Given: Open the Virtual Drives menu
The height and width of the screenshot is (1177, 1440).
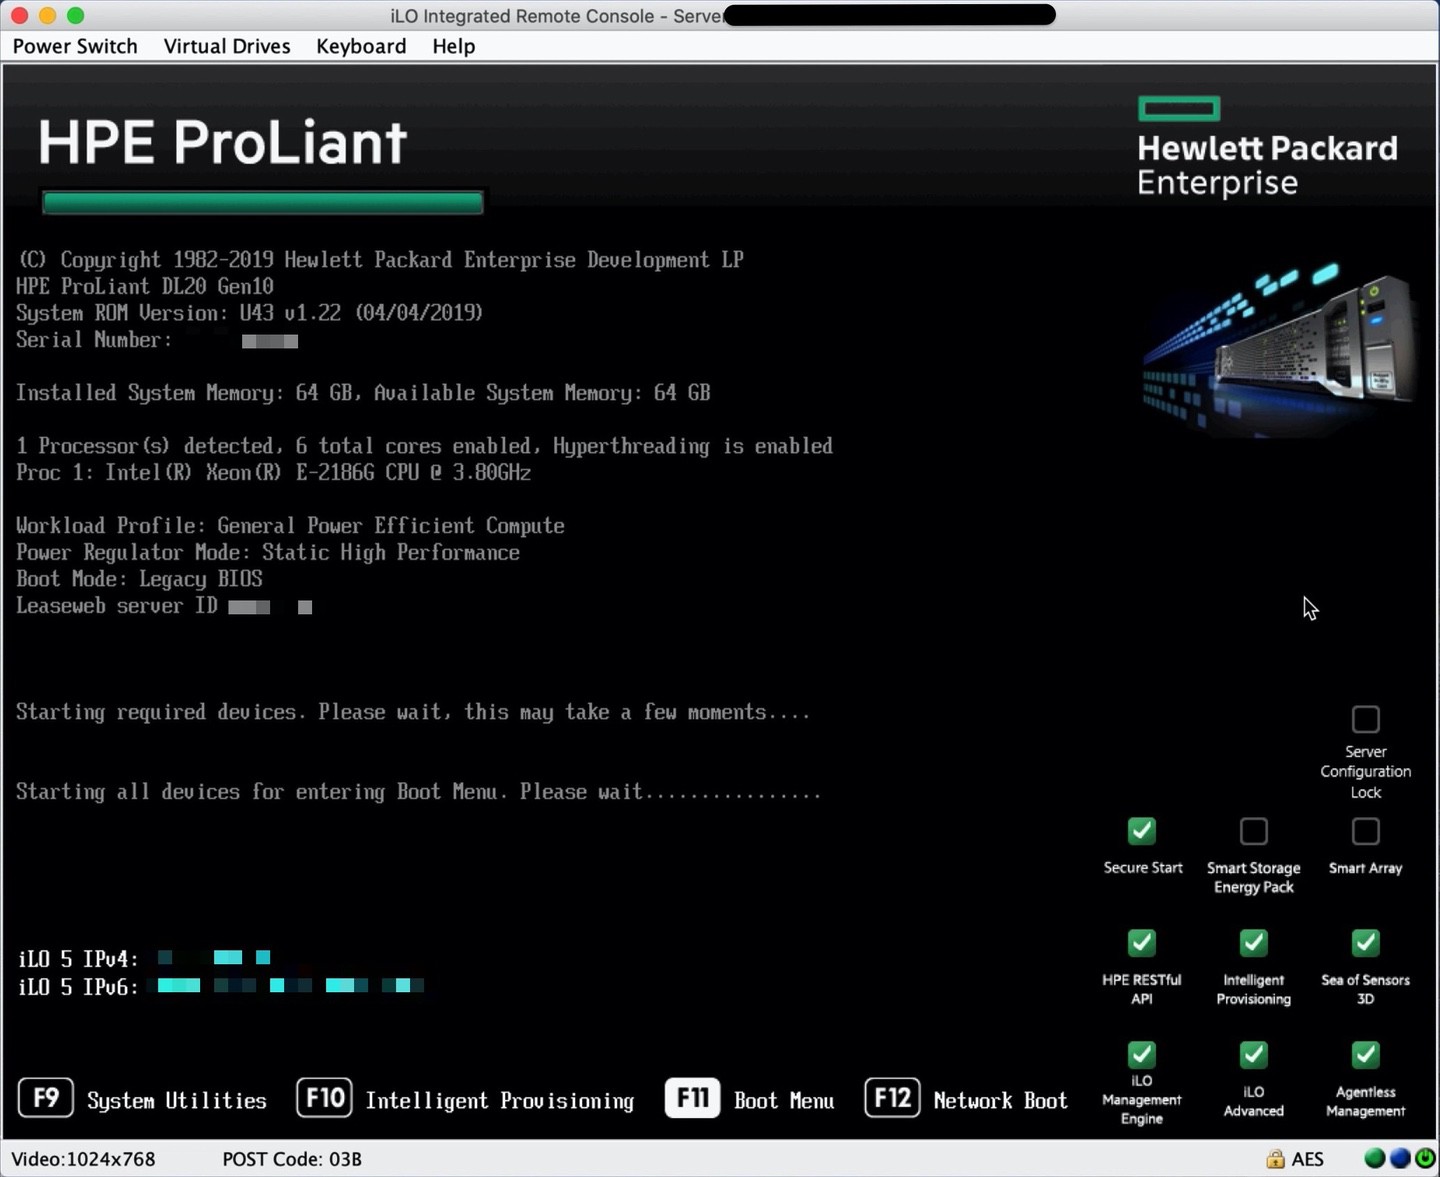Looking at the screenshot, I should pos(227,46).
